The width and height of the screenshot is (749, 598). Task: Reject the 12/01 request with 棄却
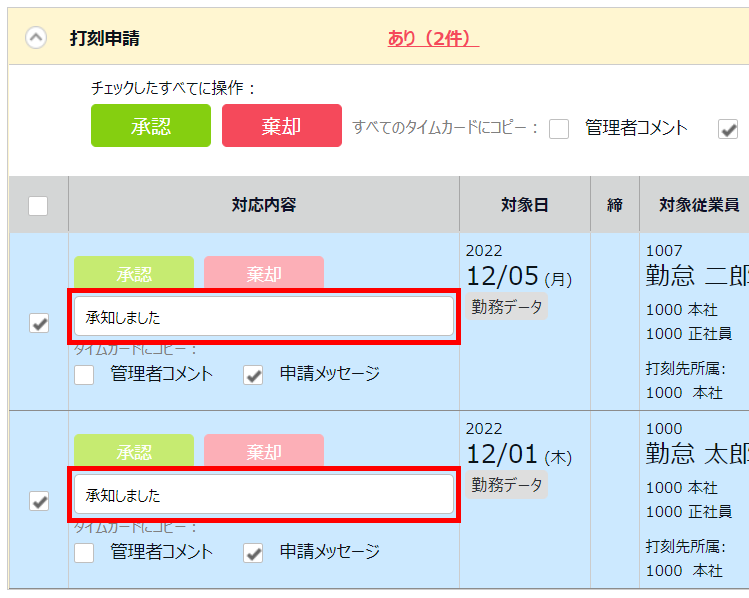tap(264, 452)
